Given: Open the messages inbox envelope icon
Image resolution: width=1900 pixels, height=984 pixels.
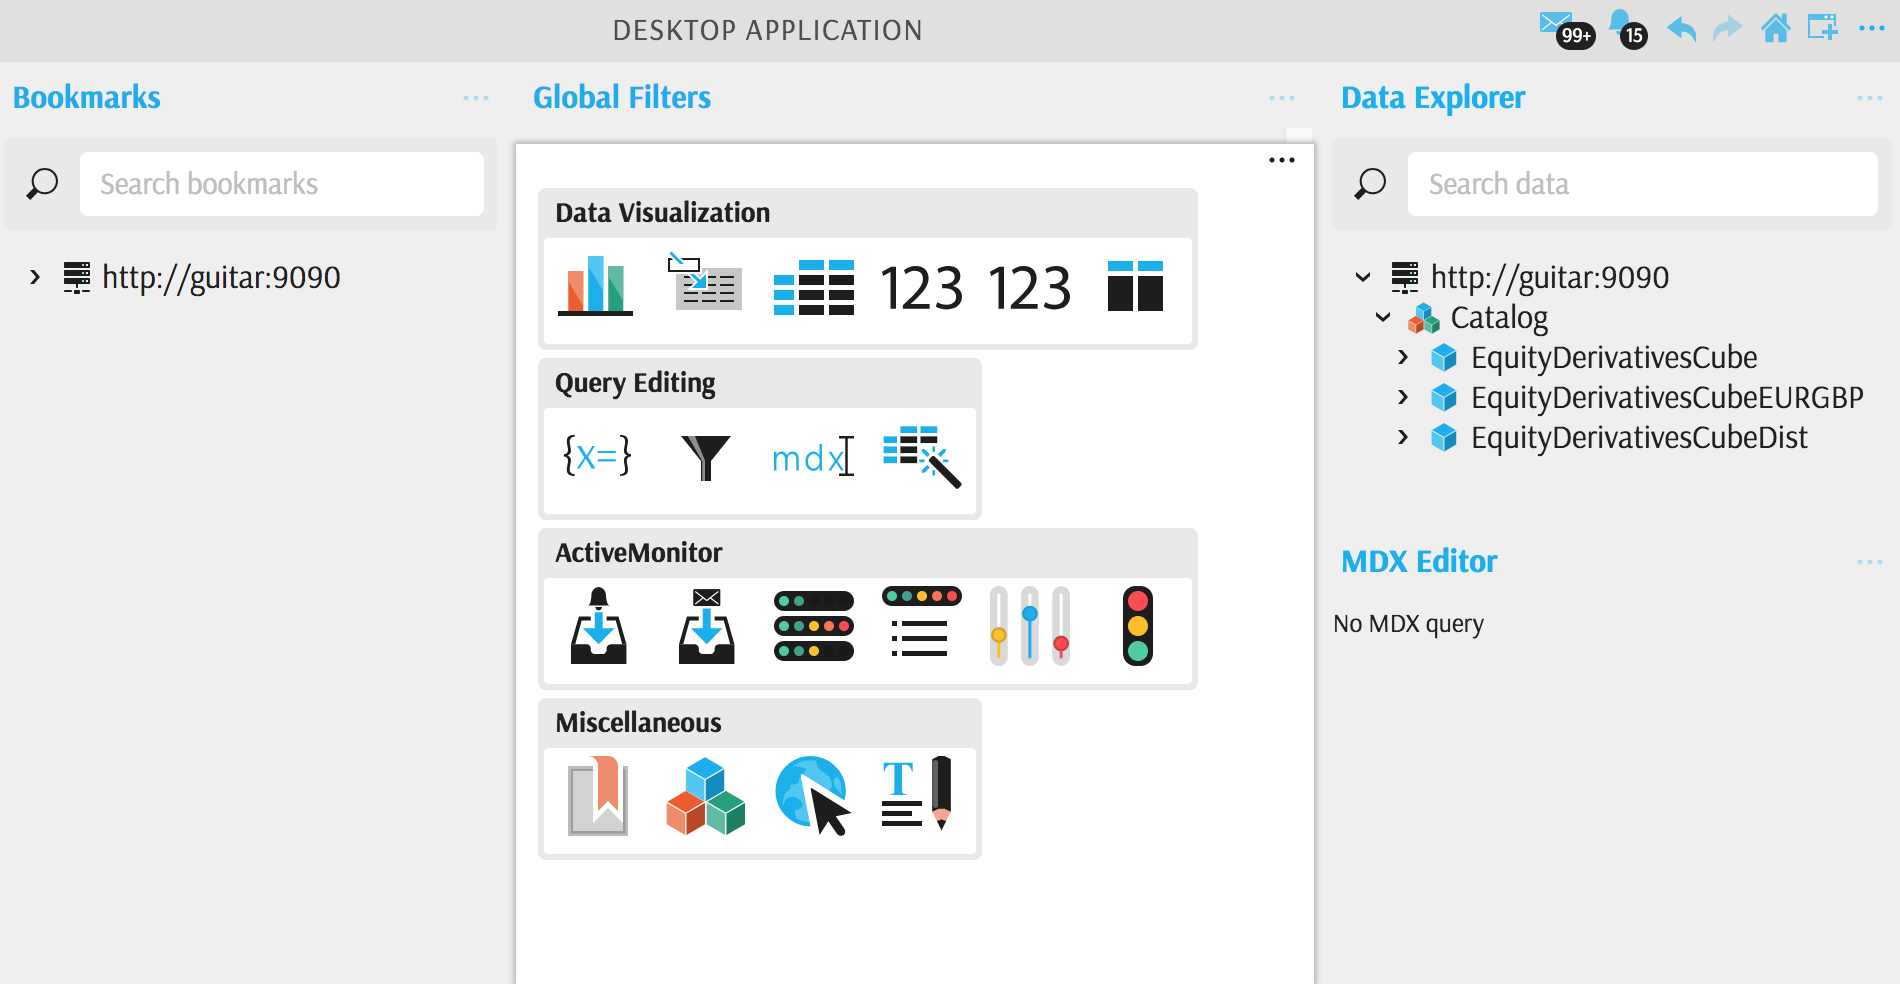Looking at the screenshot, I should pos(706,626).
